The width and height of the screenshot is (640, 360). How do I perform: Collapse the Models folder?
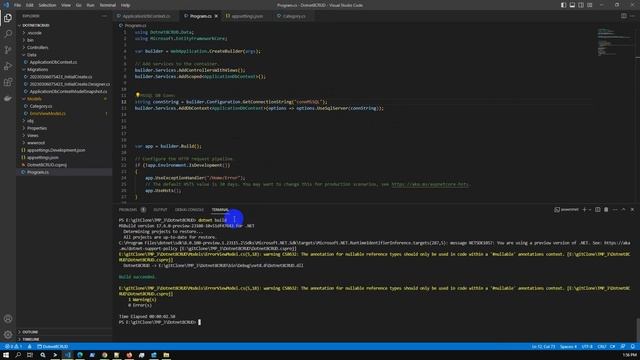pyautogui.click(x=34, y=99)
